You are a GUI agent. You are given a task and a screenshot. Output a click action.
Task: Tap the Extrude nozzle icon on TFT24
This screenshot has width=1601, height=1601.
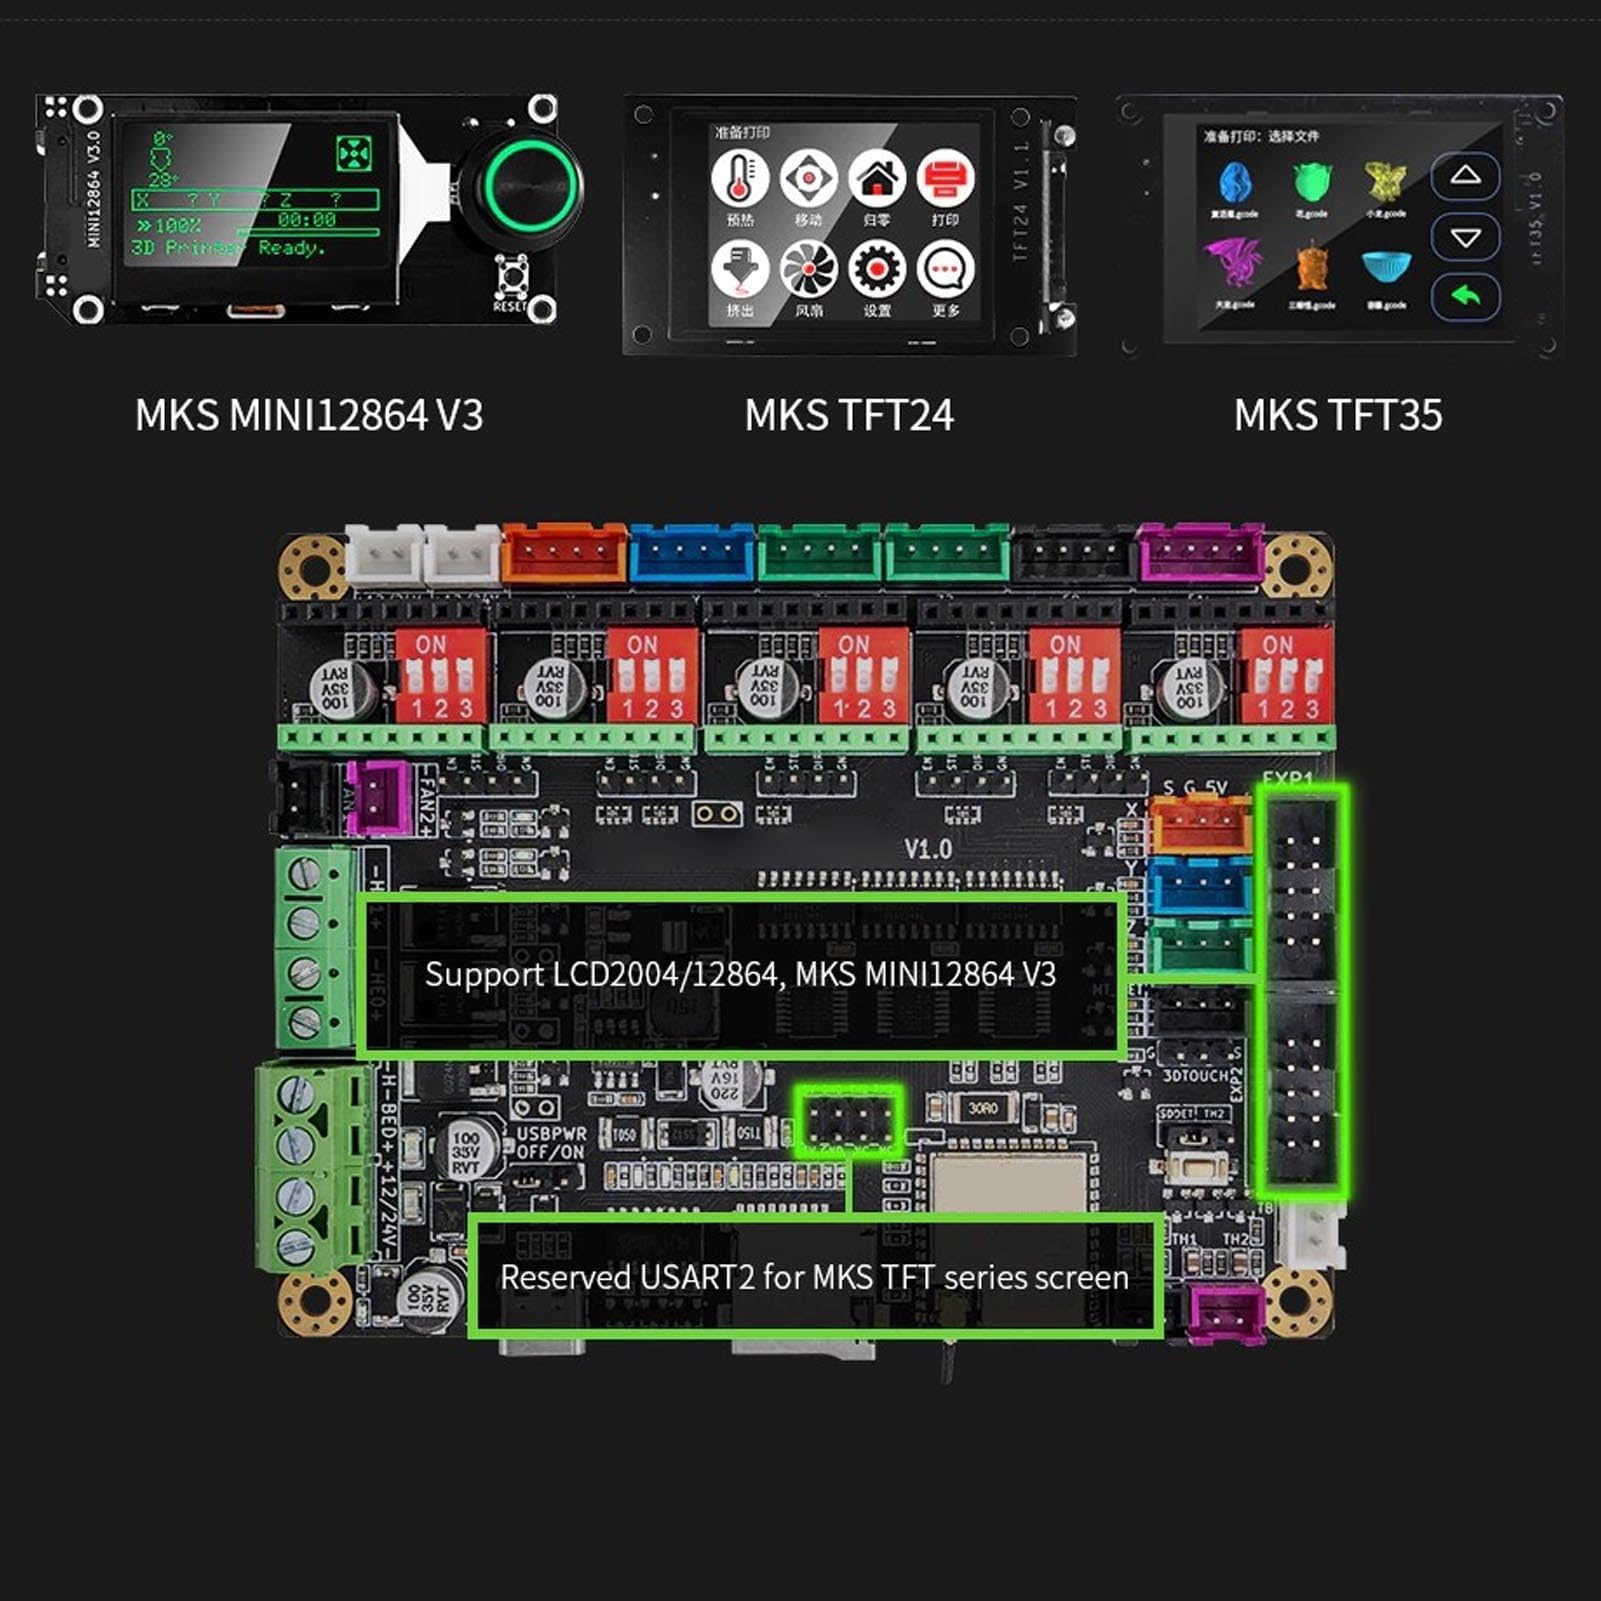(x=740, y=269)
